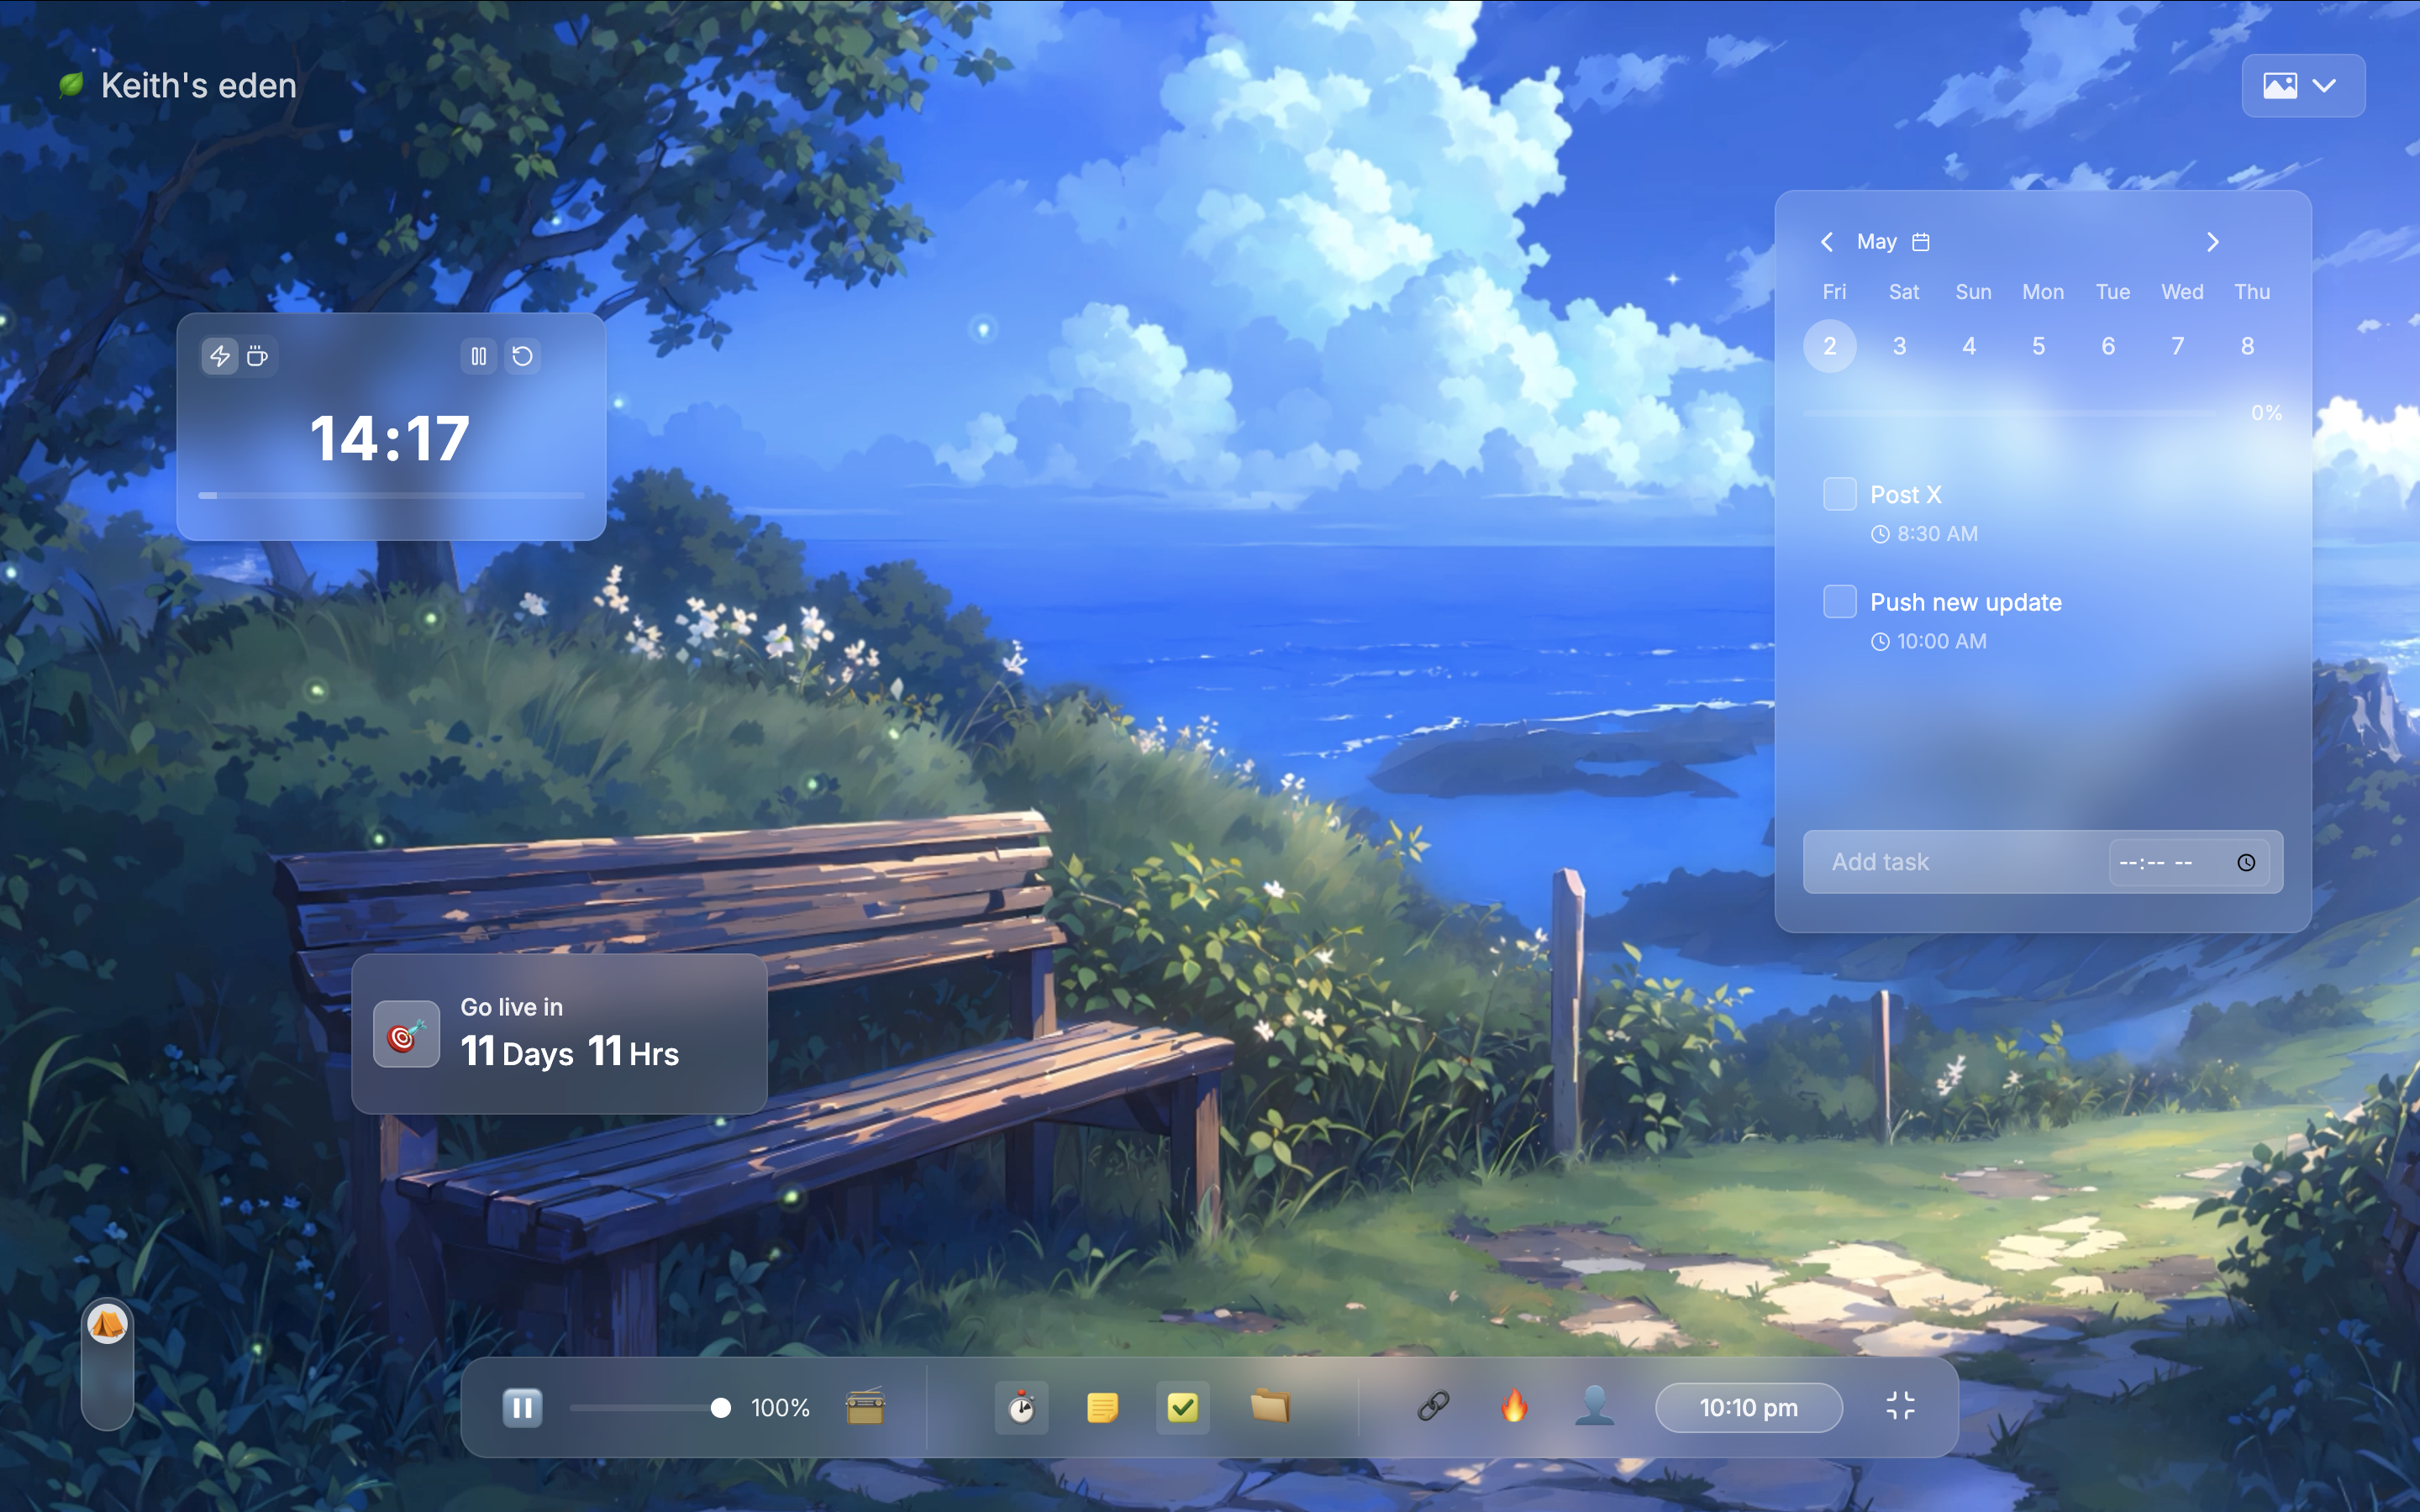Click the chain link icon
This screenshot has height=1512, width=2420.
coord(1433,1406)
